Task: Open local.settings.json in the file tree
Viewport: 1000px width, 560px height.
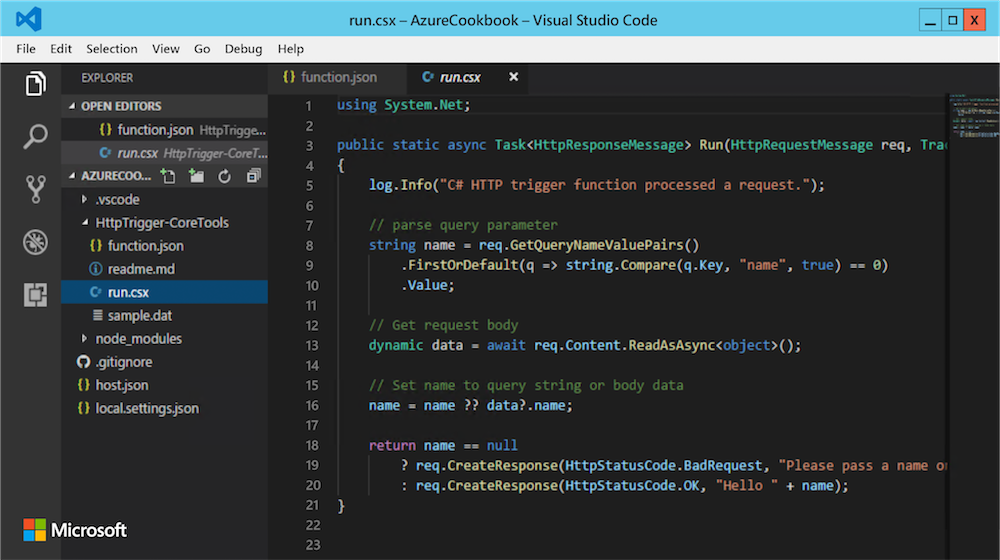Action: (x=165, y=408)
